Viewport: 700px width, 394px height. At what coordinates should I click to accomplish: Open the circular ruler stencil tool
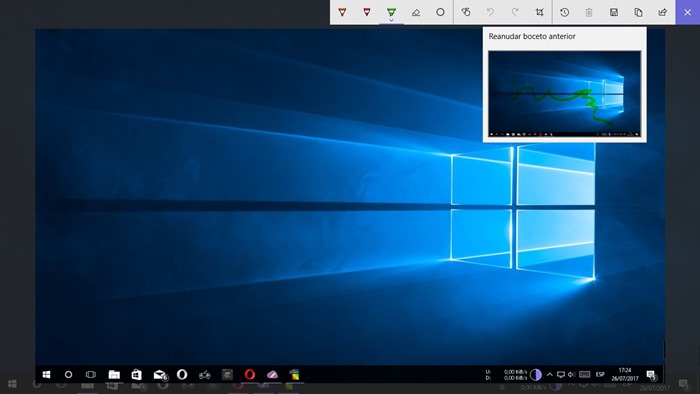[x=440, y=12]
